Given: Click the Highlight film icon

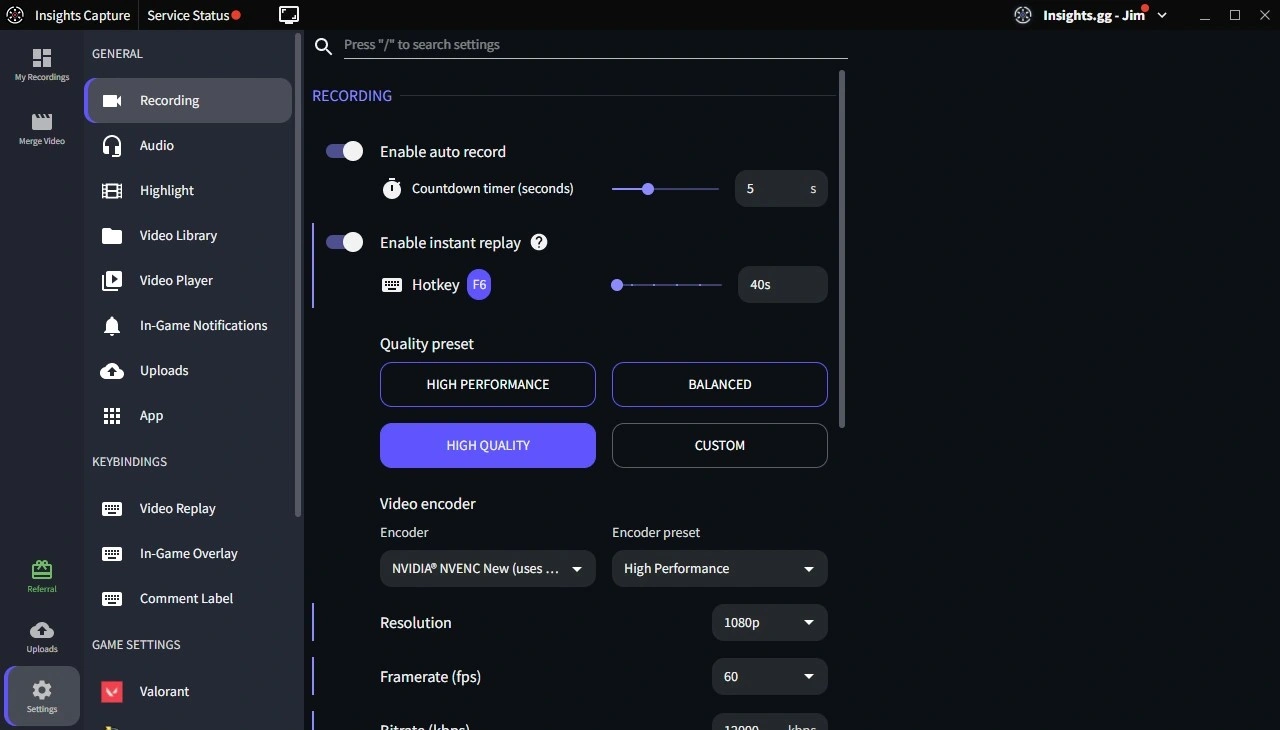Looking at the screenshot, I should (x=111, y=190).
